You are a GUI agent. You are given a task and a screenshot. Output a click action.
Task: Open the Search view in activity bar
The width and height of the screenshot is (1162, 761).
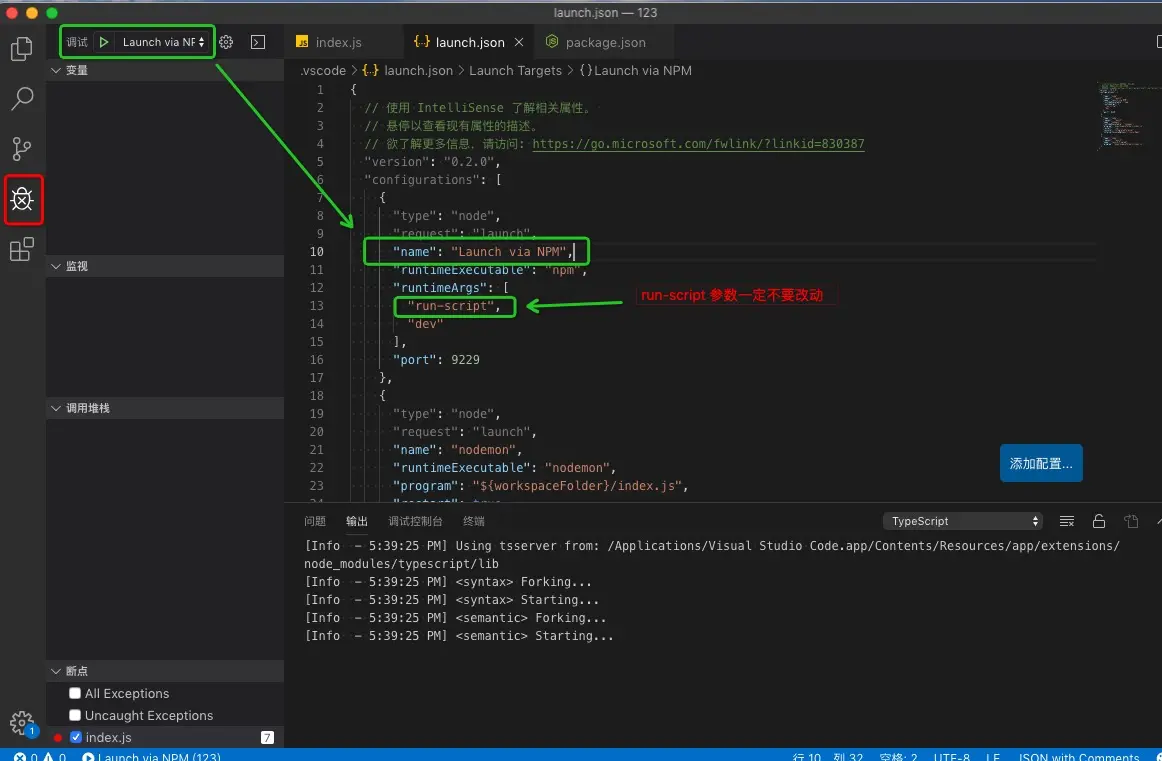[x=21, y=99]
